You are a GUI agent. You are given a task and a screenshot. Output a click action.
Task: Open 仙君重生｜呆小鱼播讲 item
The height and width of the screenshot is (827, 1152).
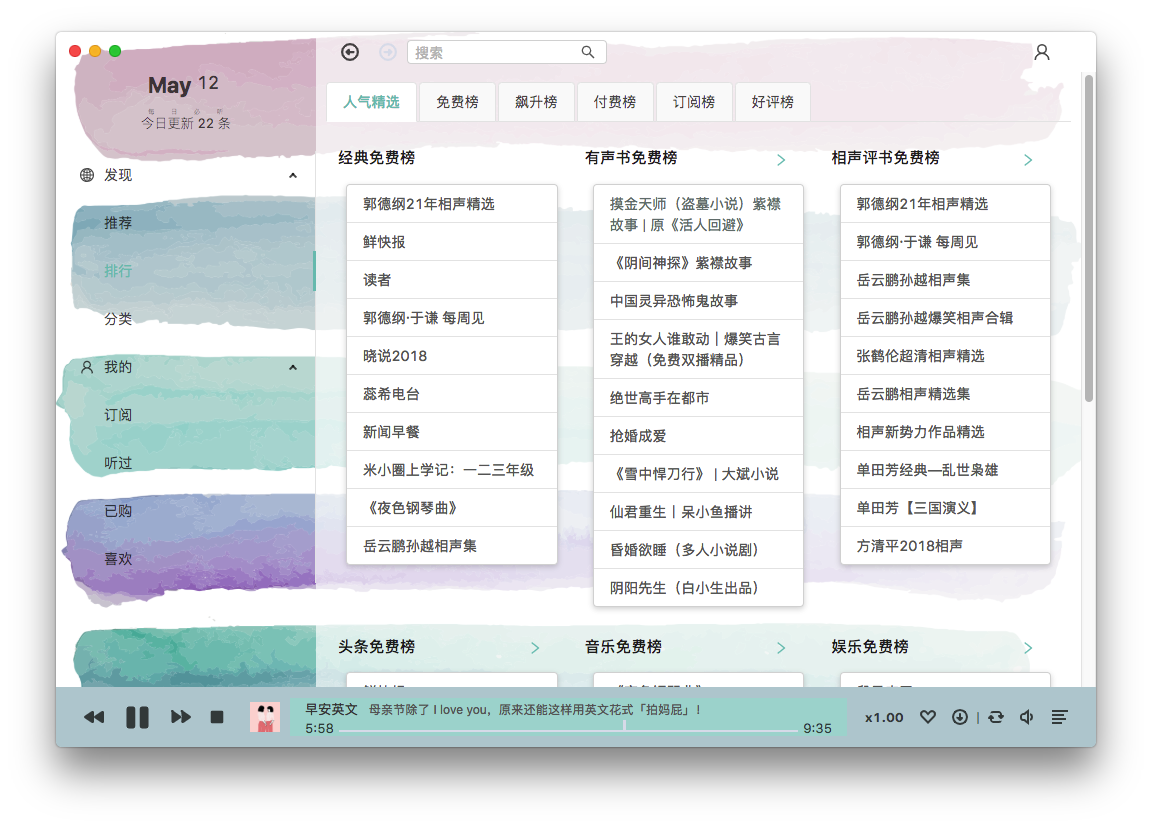coord(698,512)
